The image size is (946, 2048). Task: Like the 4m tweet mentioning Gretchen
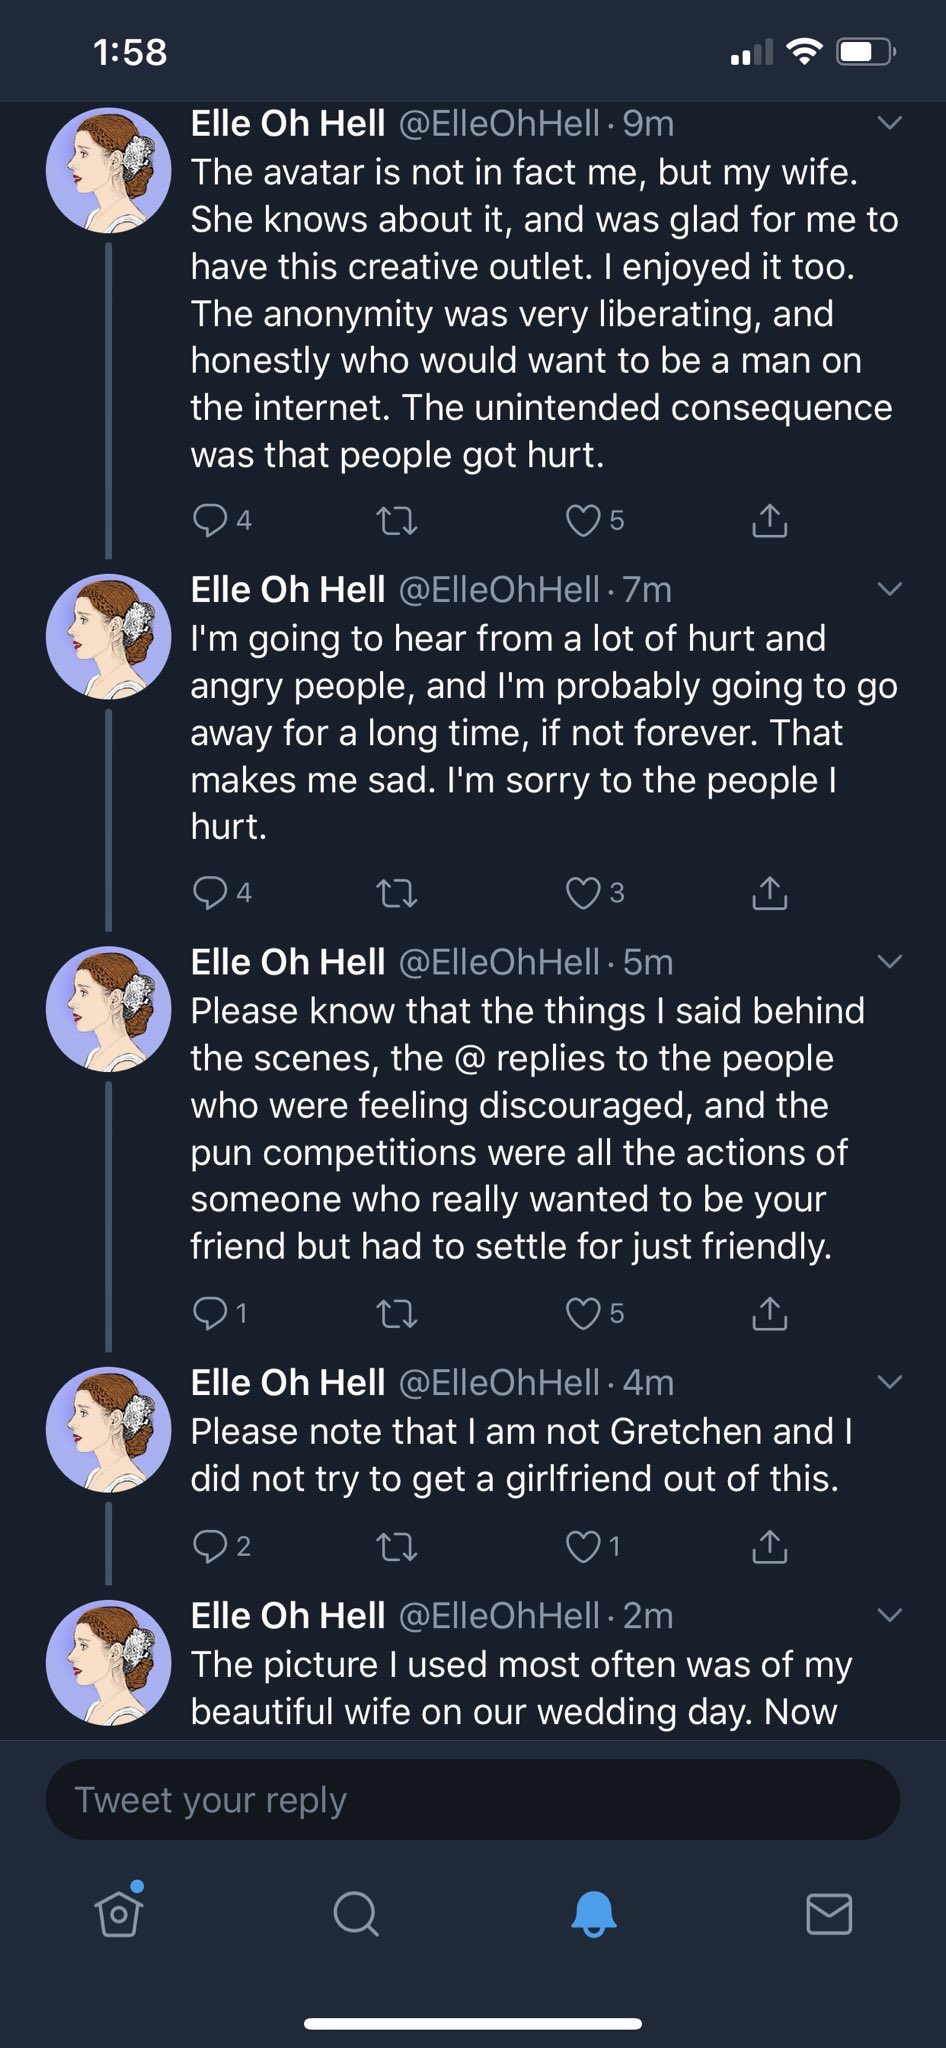tap(583, 1546)
